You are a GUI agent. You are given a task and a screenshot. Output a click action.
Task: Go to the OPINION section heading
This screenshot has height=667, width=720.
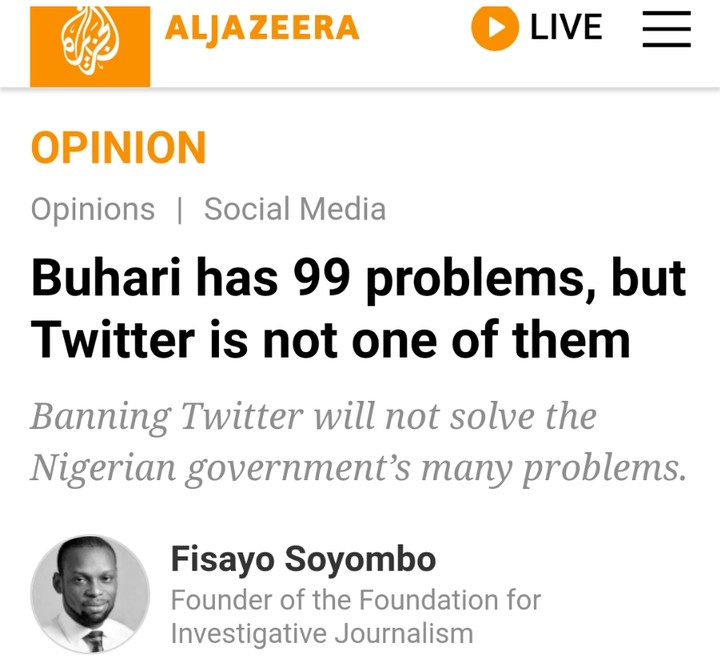point(118,149)
